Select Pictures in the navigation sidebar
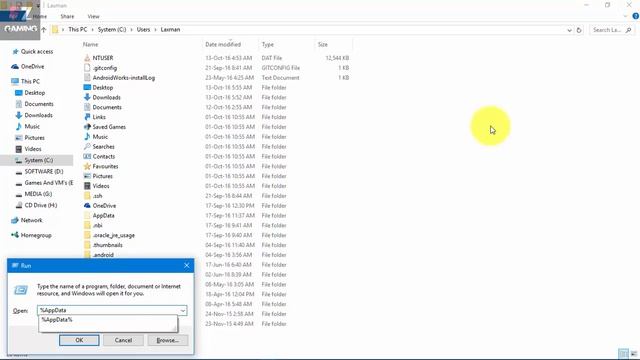This screenshot has width=640, height=360. click(34, 138)
